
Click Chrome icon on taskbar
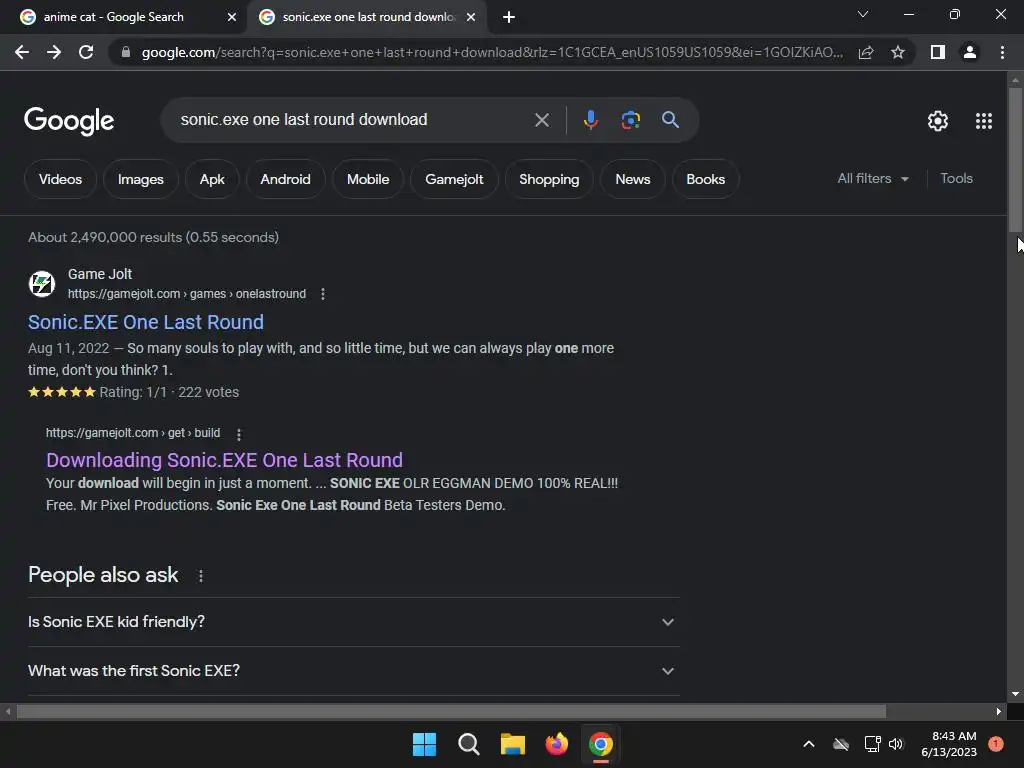(x=601, y=744)
